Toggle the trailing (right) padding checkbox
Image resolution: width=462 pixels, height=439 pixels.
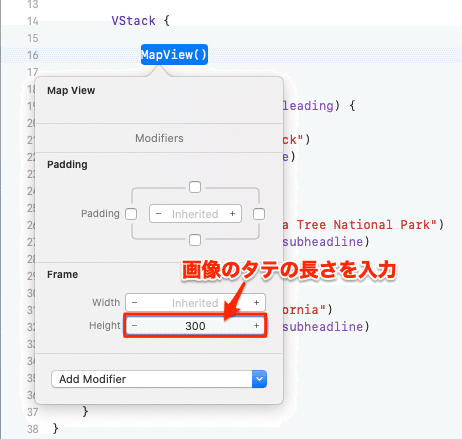pos(259,214)
